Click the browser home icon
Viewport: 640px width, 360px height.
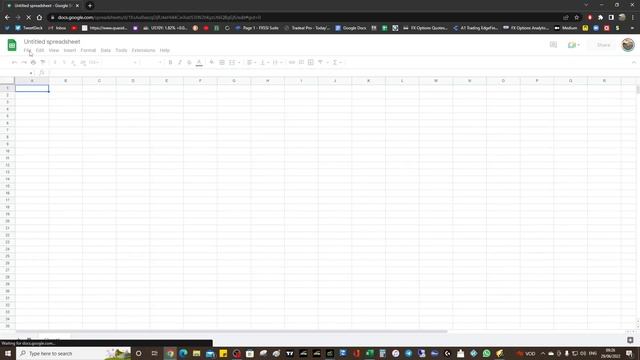[x=39, y=18]
